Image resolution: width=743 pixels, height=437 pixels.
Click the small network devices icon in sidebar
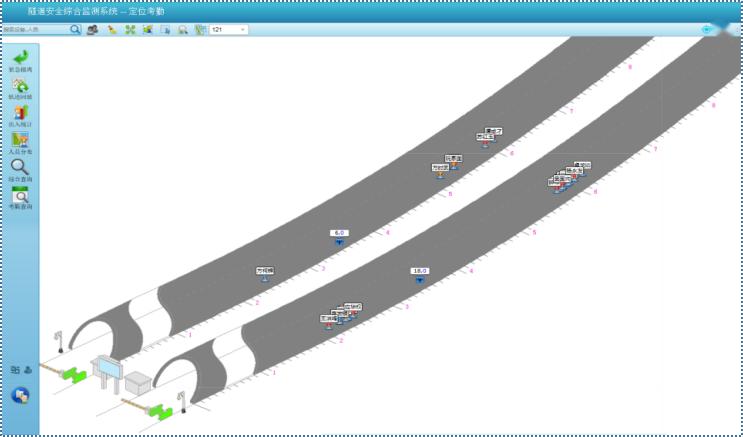(x=15, y=370)
